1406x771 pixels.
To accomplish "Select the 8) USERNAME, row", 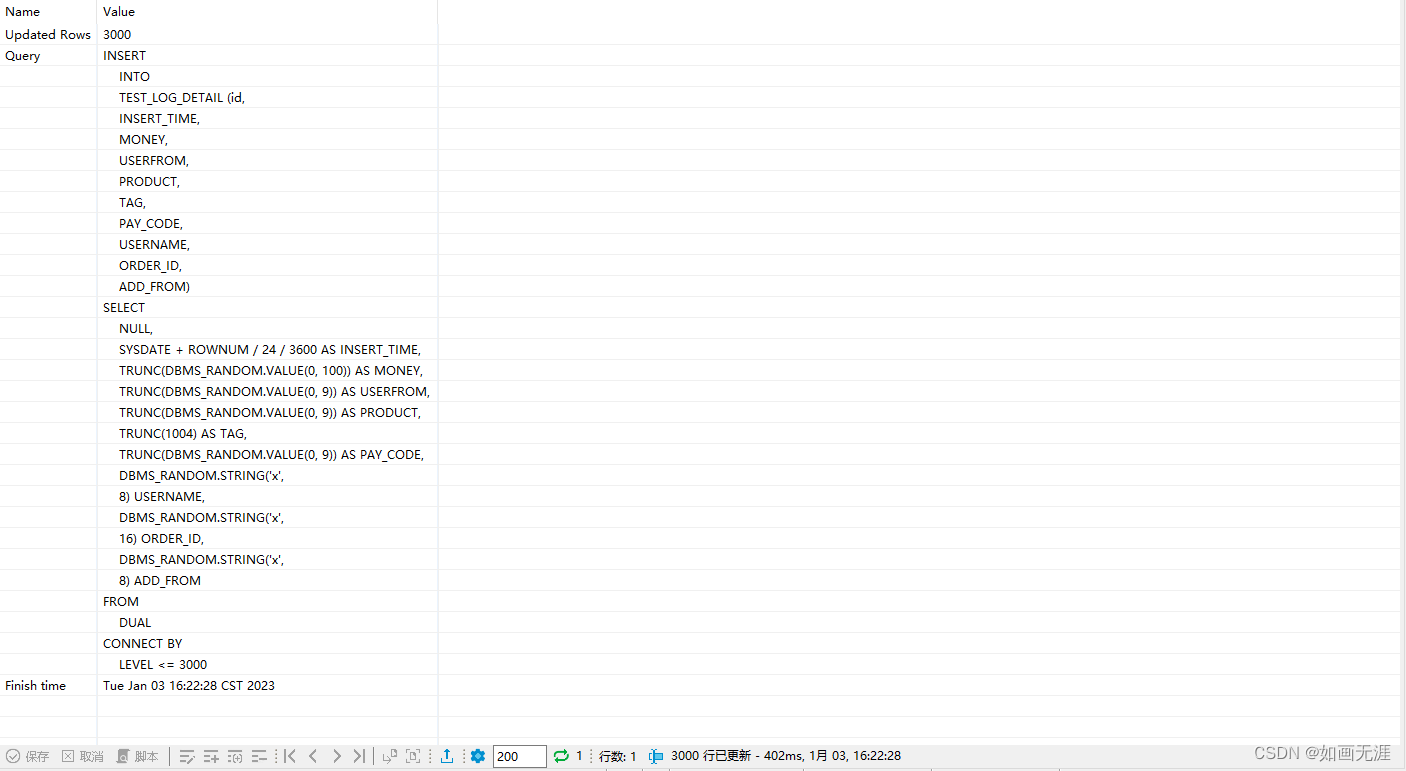I will 267,496.
